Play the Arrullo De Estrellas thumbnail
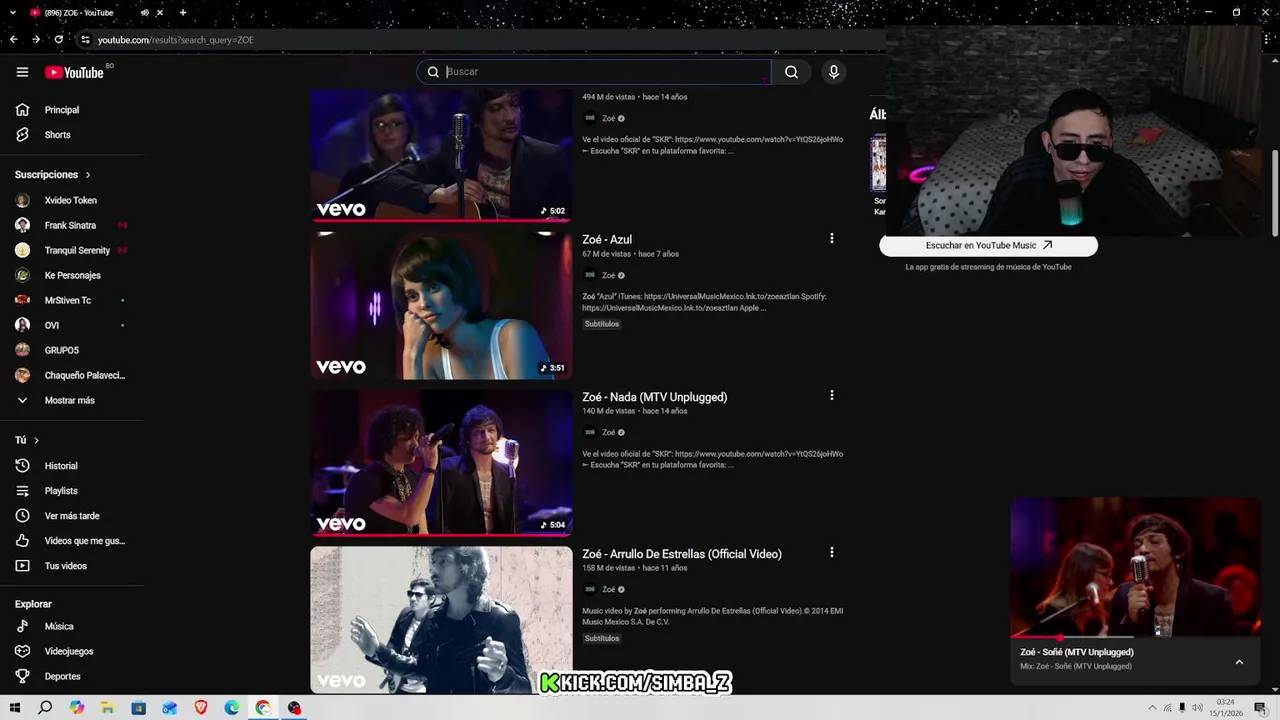The height and width of the screenshot is (720, 1280). click(x=441, y=619)
